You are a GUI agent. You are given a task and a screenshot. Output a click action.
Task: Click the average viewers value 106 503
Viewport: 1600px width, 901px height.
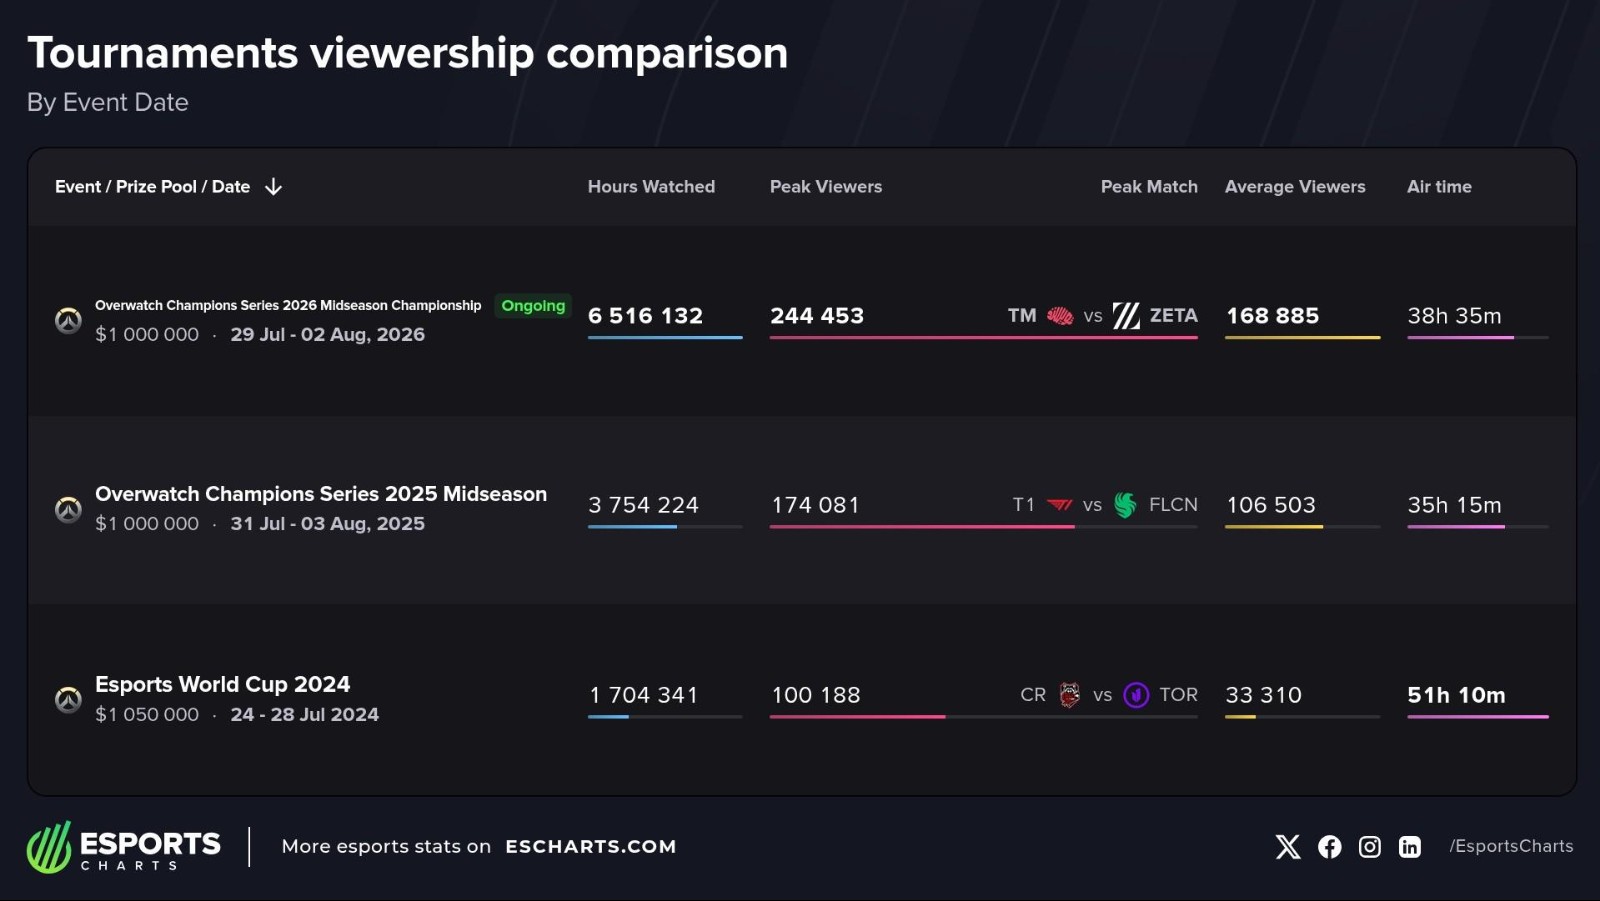click(x=1271, y=505)
